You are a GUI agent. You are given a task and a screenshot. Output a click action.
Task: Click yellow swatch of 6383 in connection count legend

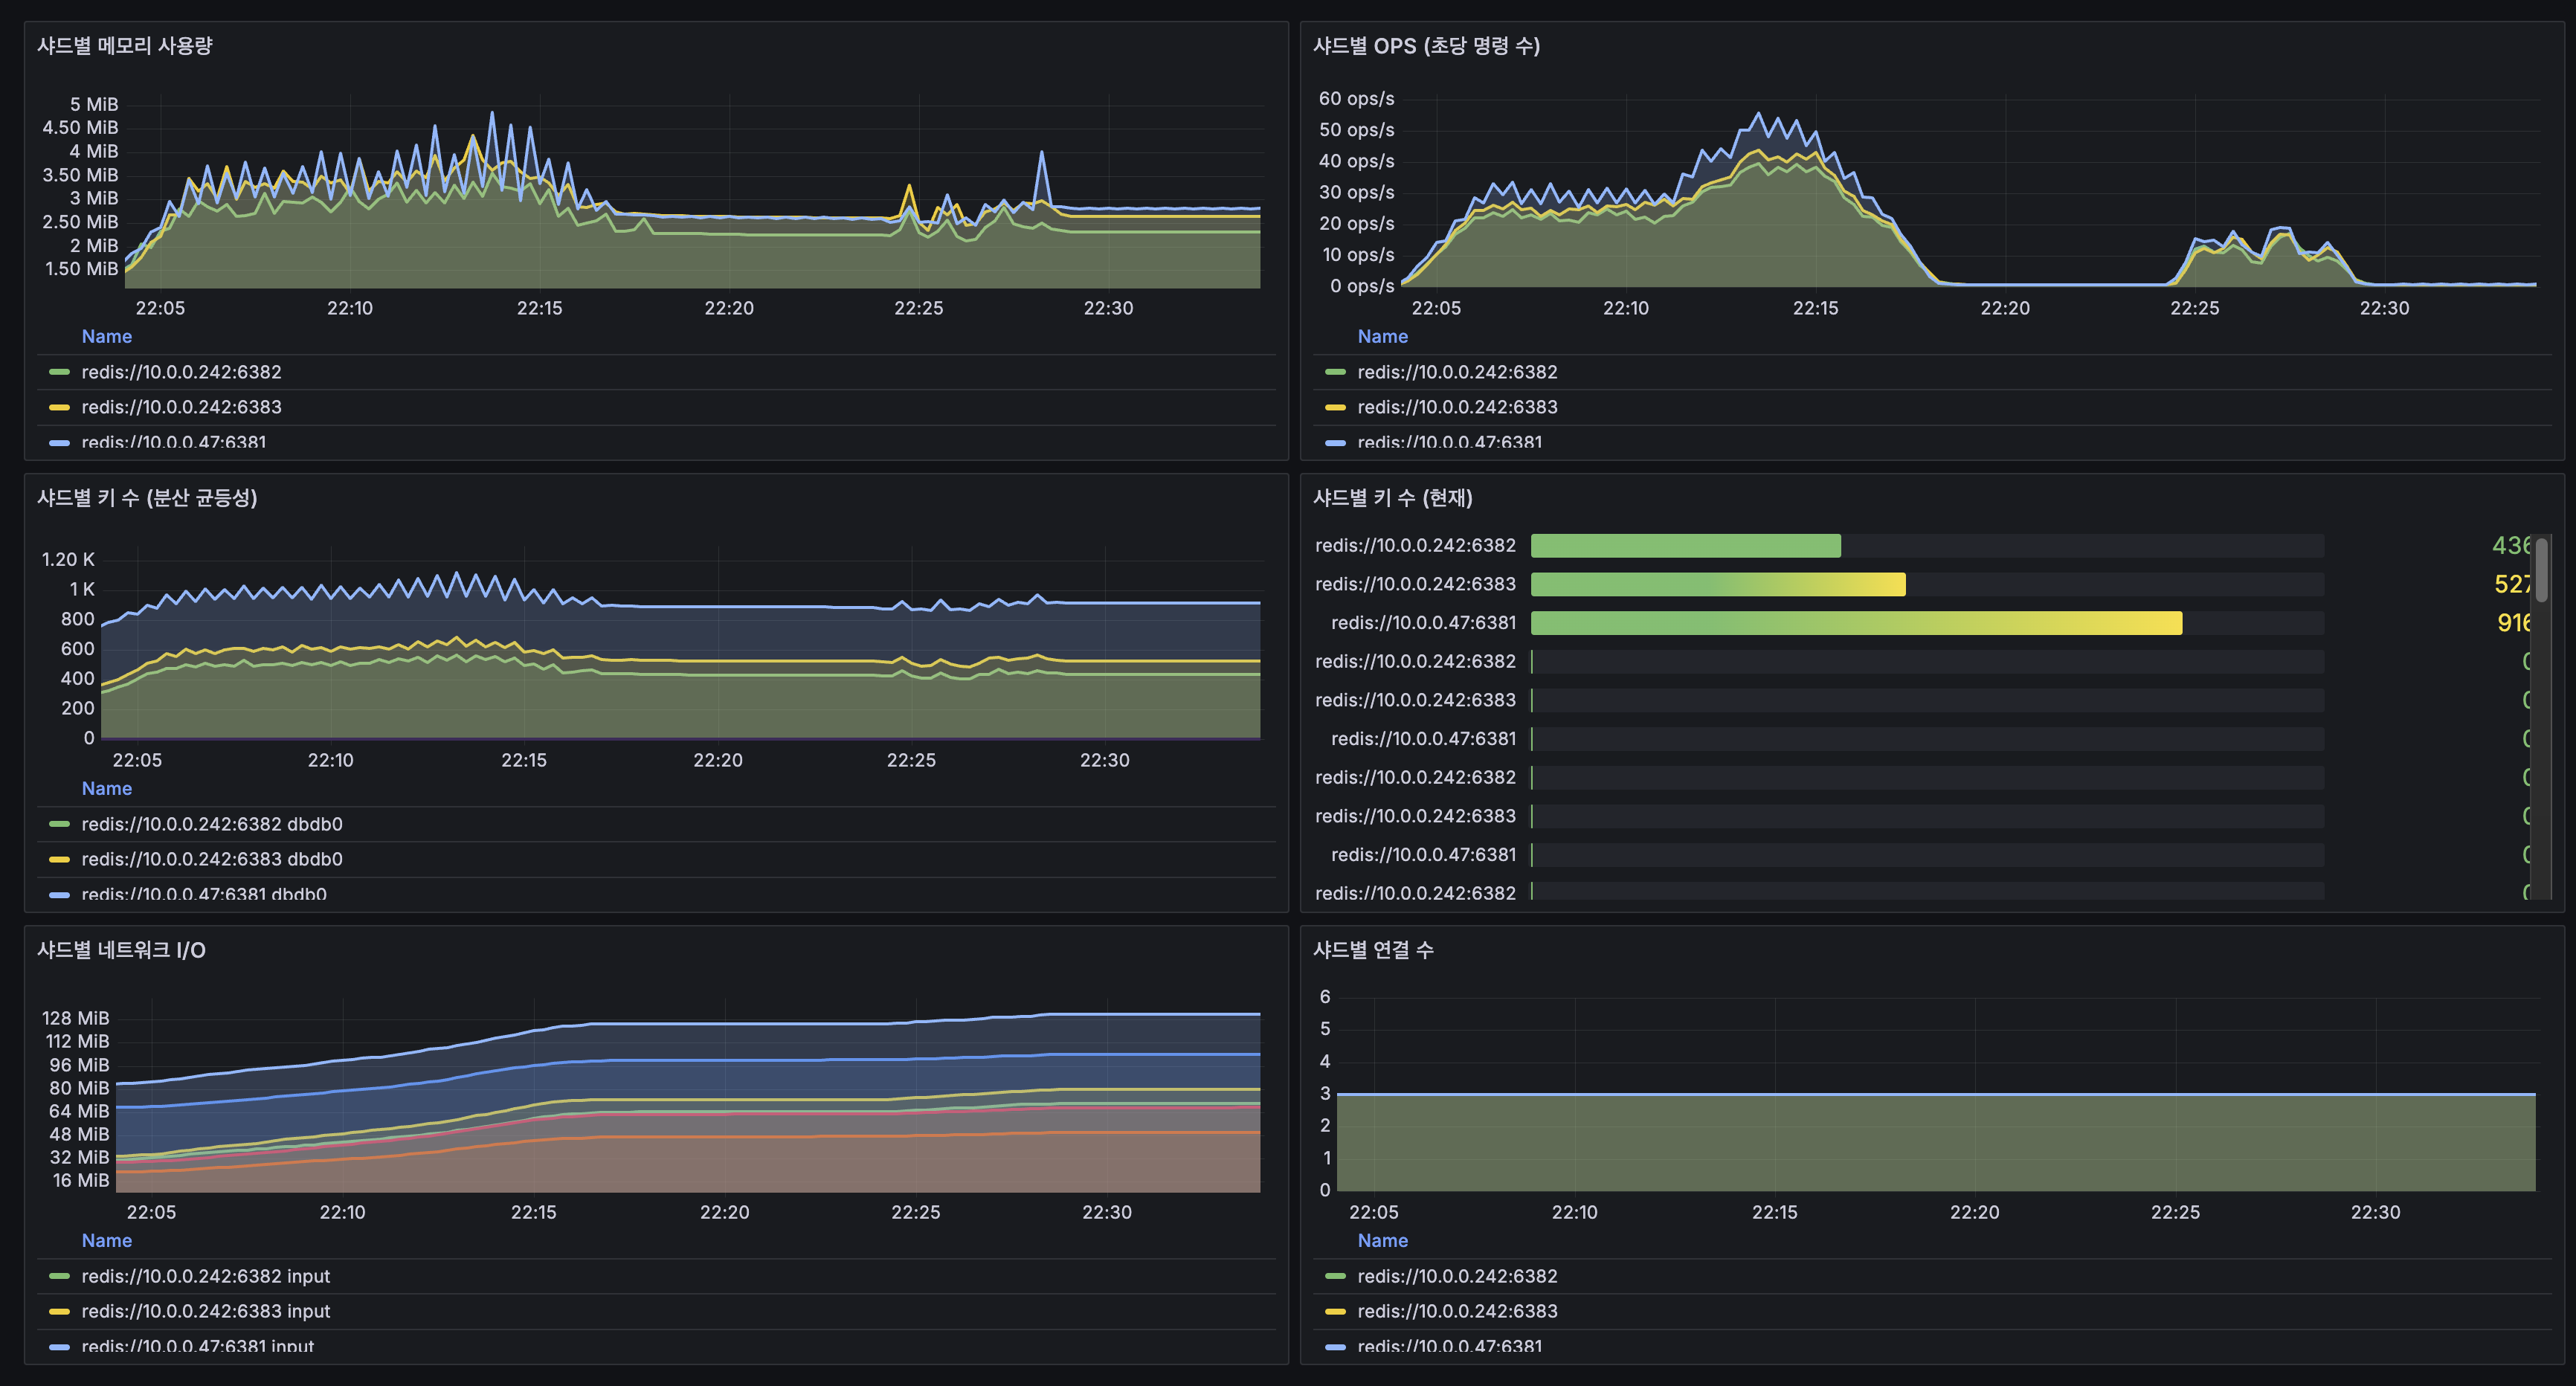(1335, 1311)
